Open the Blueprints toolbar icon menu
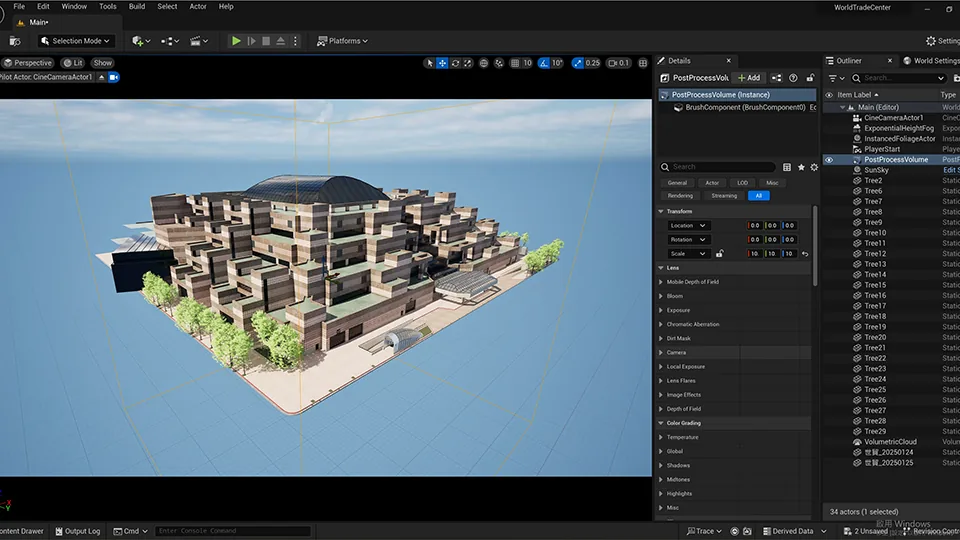The width and height of the screenshot is (960, 540). 170,41
